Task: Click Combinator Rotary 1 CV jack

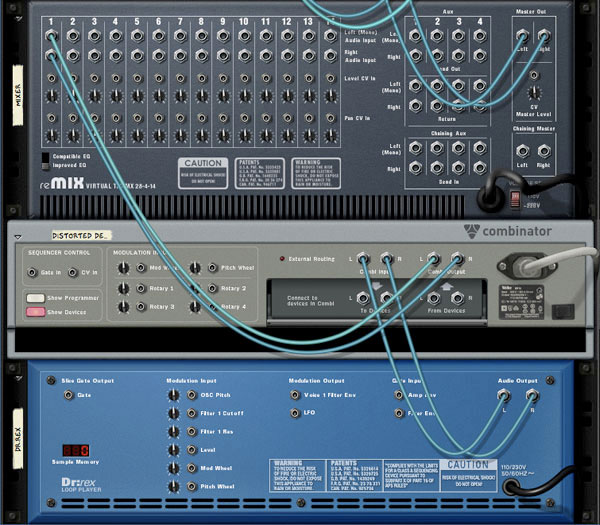Action: pyautogui.click(x=141, y=288)
